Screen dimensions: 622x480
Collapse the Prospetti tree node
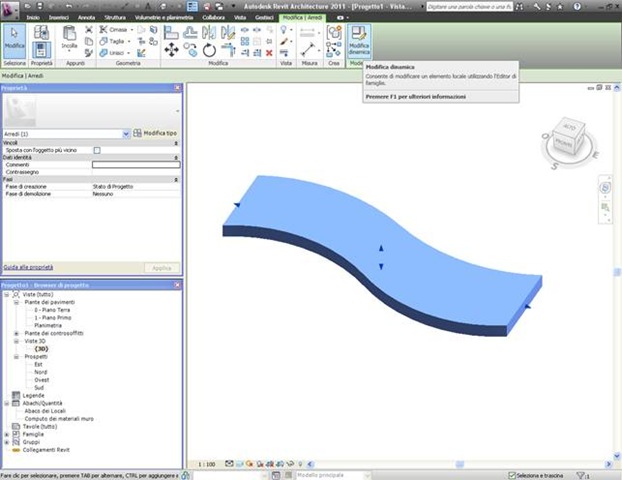pyautogui.click(x=16, y=356)
